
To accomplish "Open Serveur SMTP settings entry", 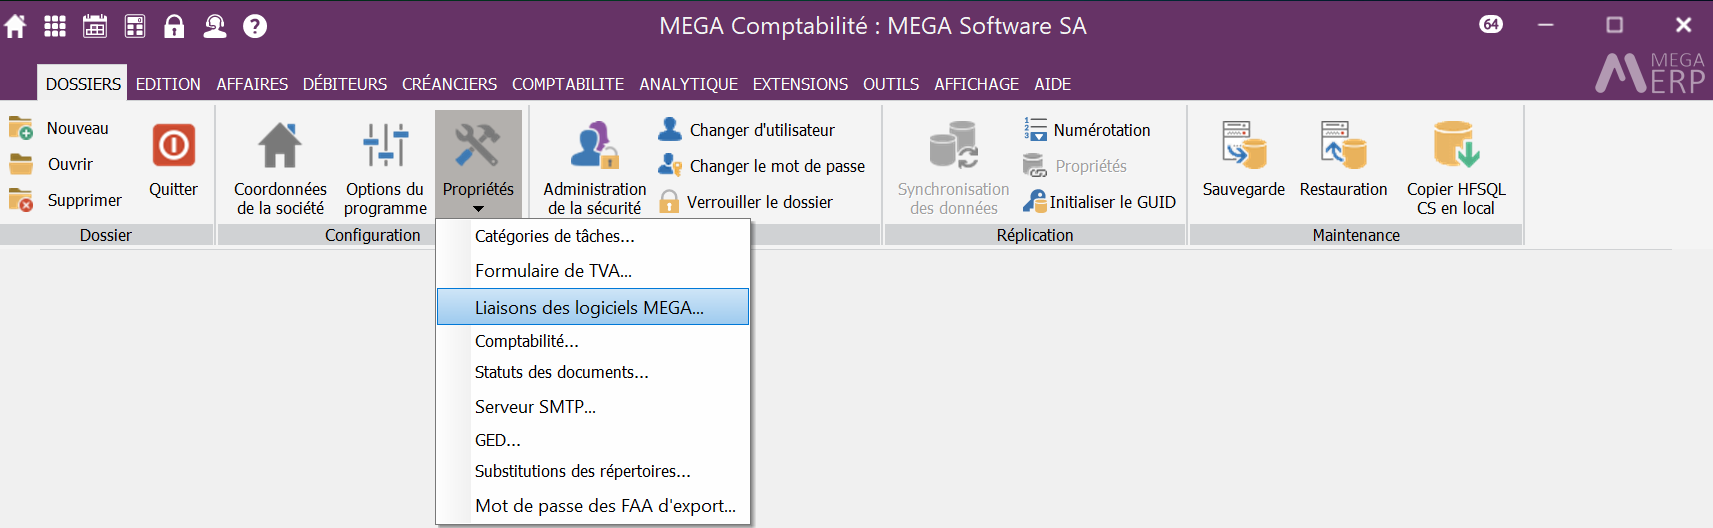I will point(535,407).
